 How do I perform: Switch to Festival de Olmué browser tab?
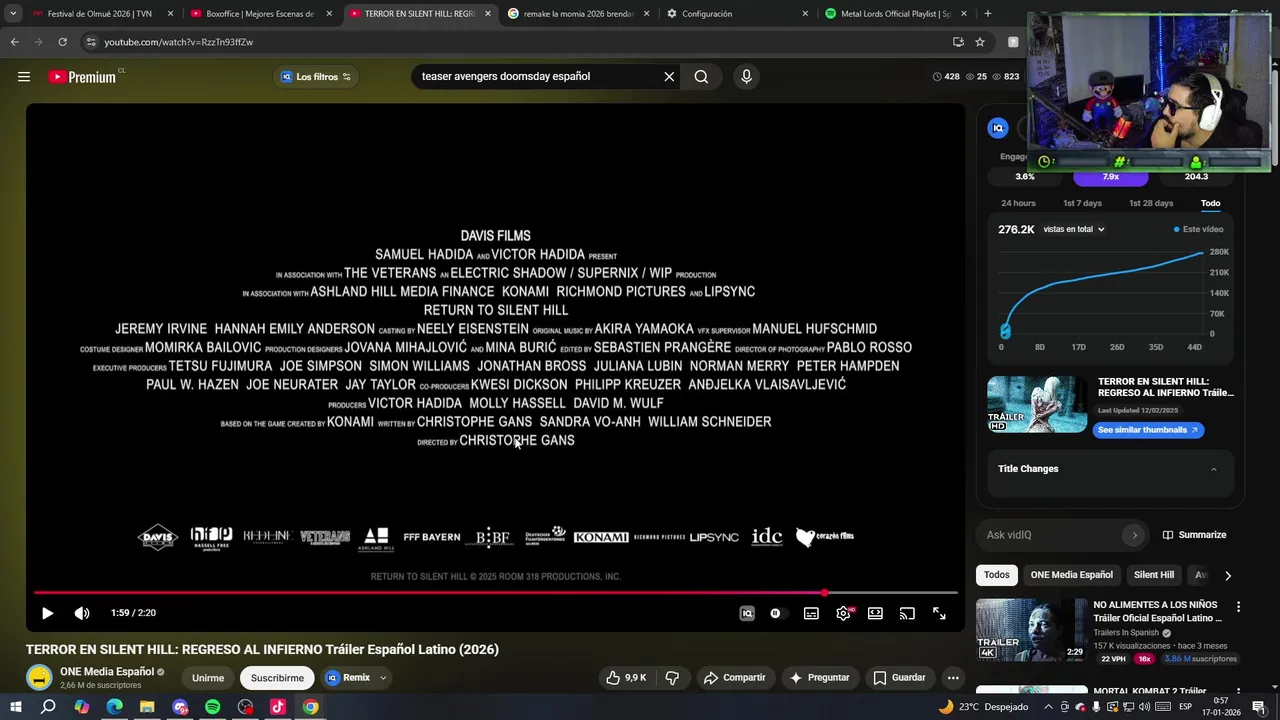pyautogui.click(x=99, y=14)
